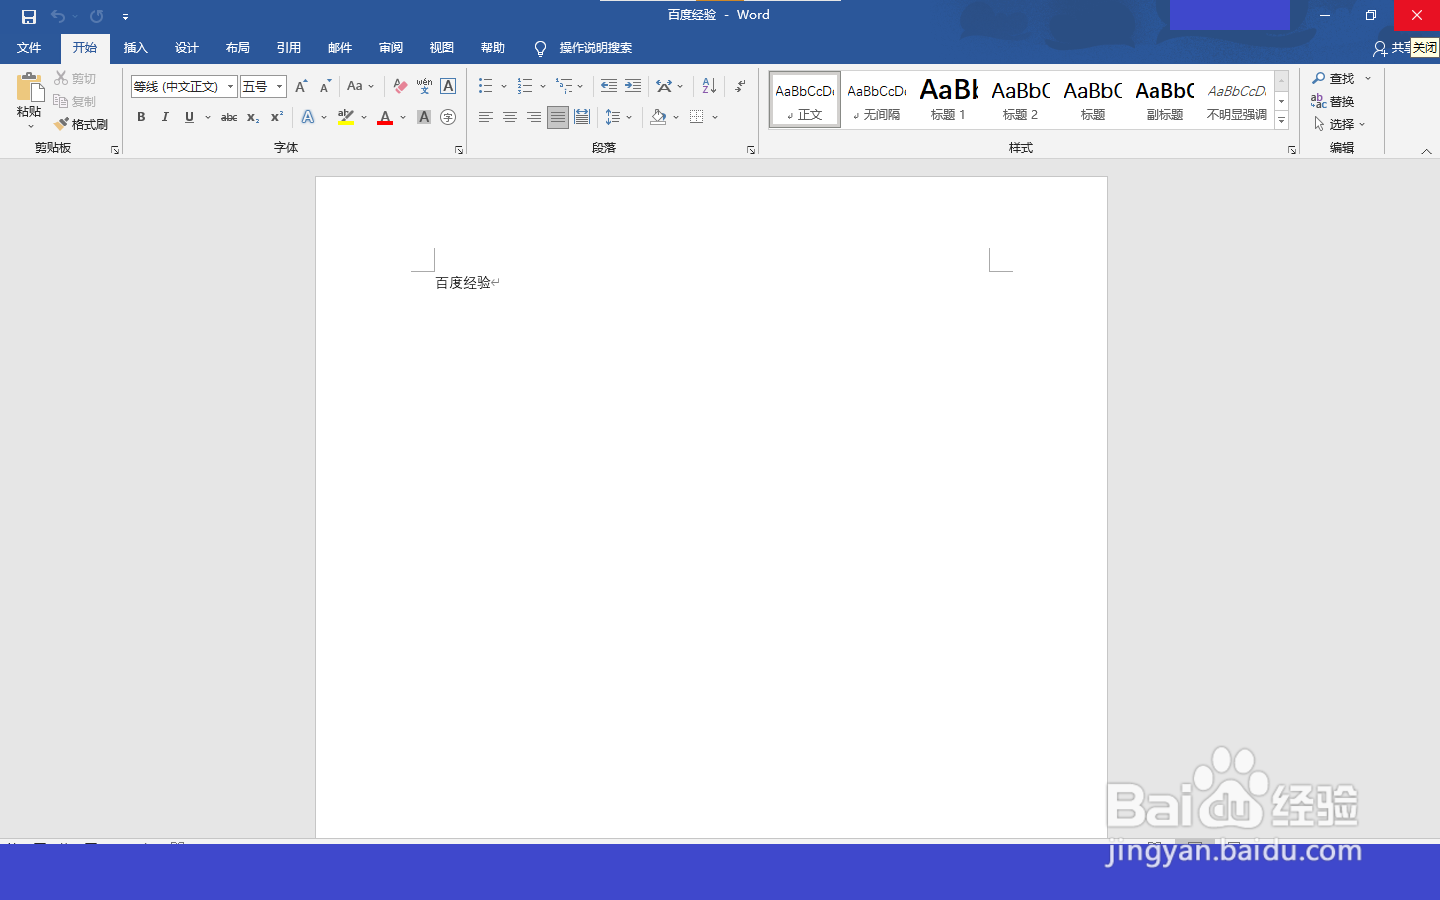This screenshot has height=900, width=1440.
Task: Switch to the 布局 (Layout) tab
Action: pyautogui.click(x=238, y=48)
